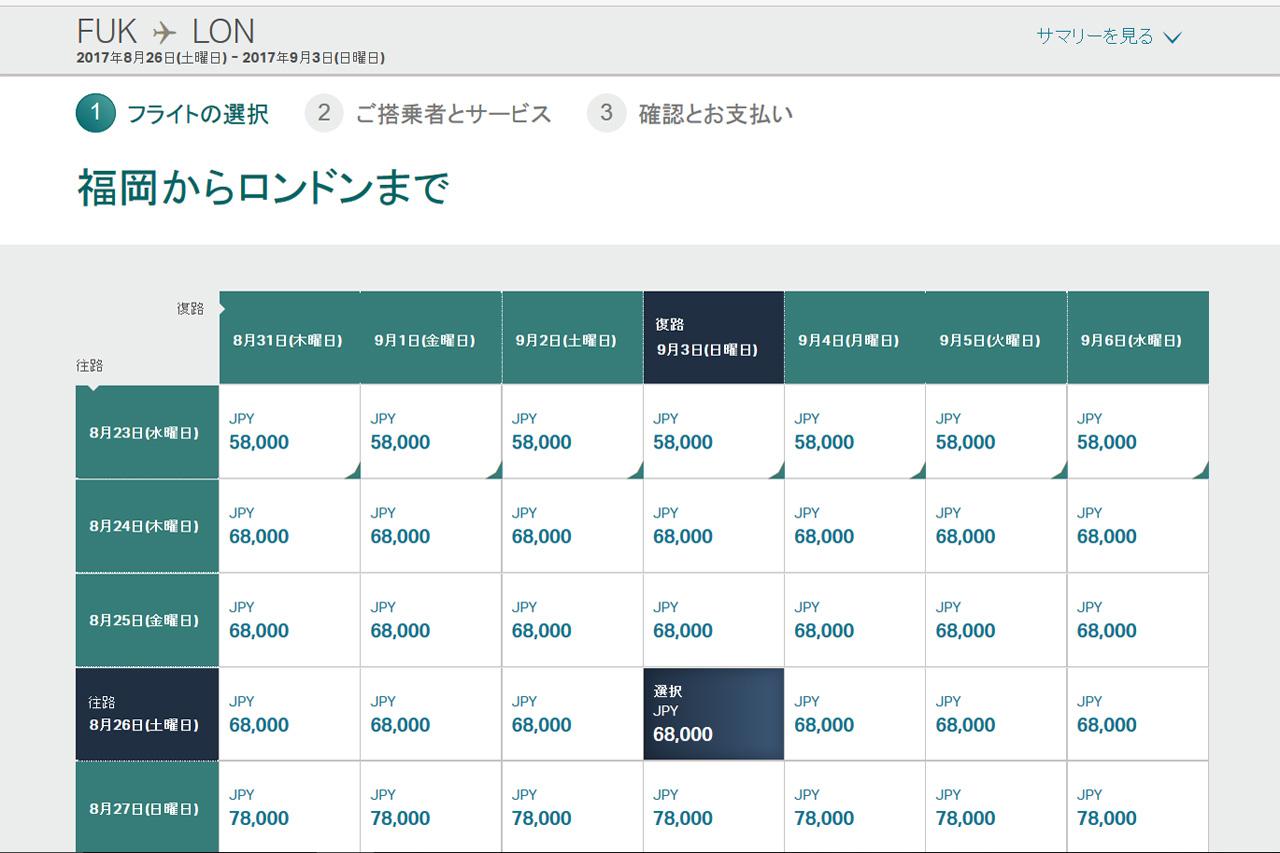The height and width of the screenshot is (853, 1280).
Task: Choose 78,000 fare for 8月27日 and 9月5日
Action: coord(996,807)
